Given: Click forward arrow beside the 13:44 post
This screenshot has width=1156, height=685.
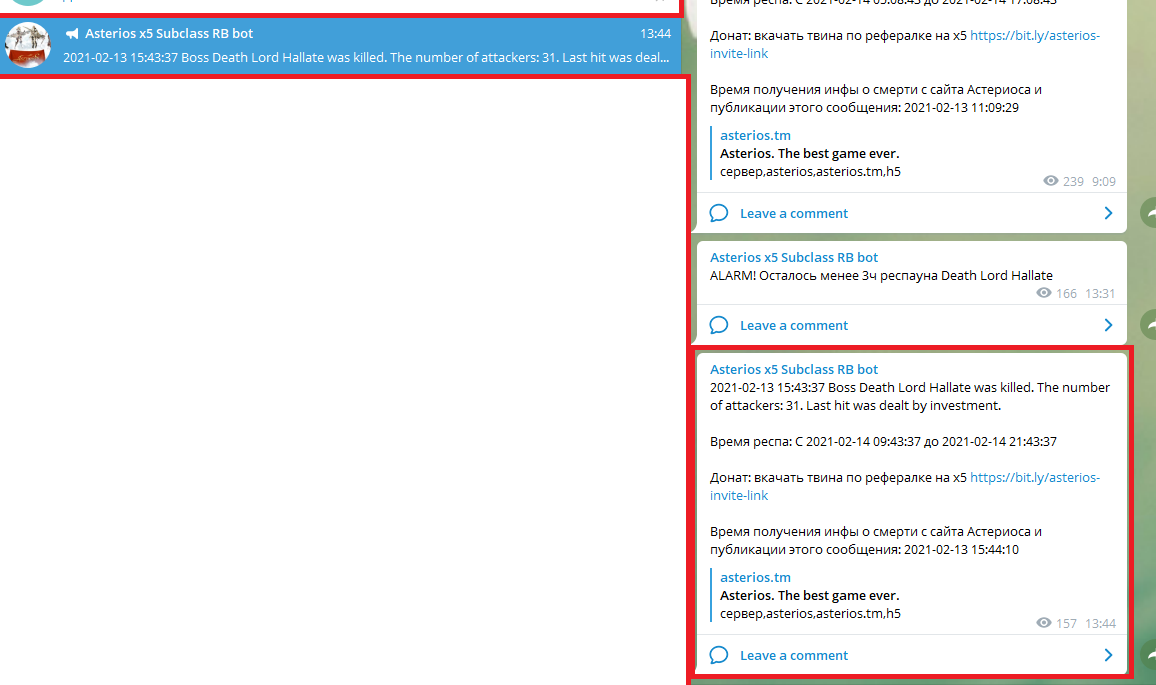Looking at the screenshot, I should pyautogui.click(x=1148, y=654).
